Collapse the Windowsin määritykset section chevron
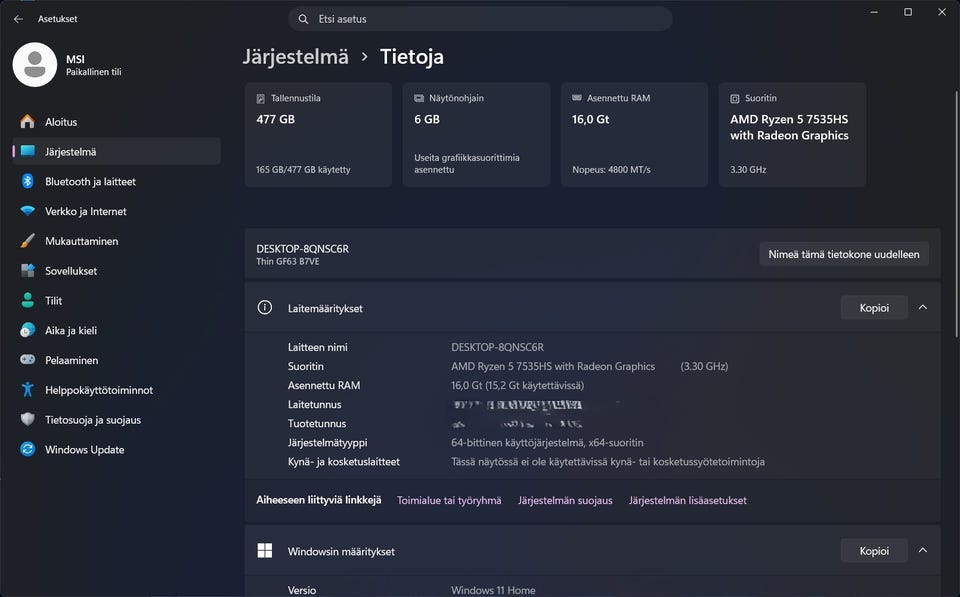960x597 pixels. [x=923, y=550]
